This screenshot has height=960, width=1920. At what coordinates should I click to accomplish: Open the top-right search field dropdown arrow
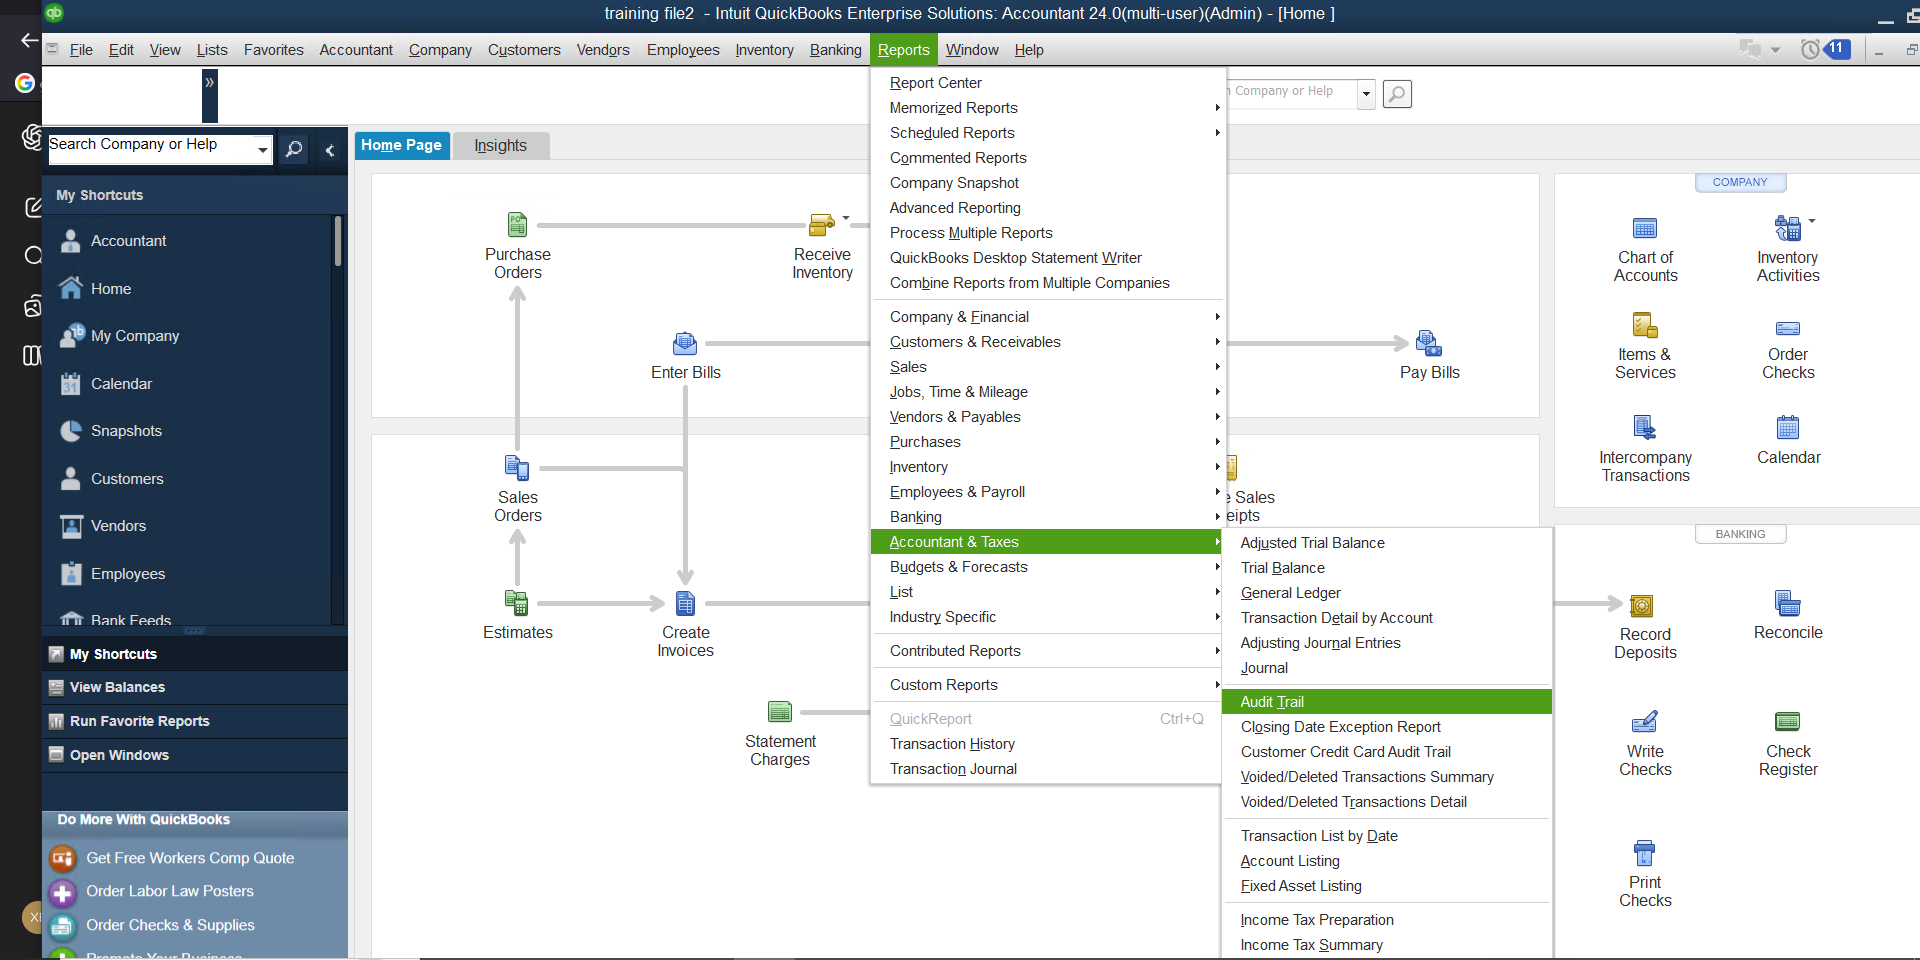pyautogui.click(x=1366, y=94)
